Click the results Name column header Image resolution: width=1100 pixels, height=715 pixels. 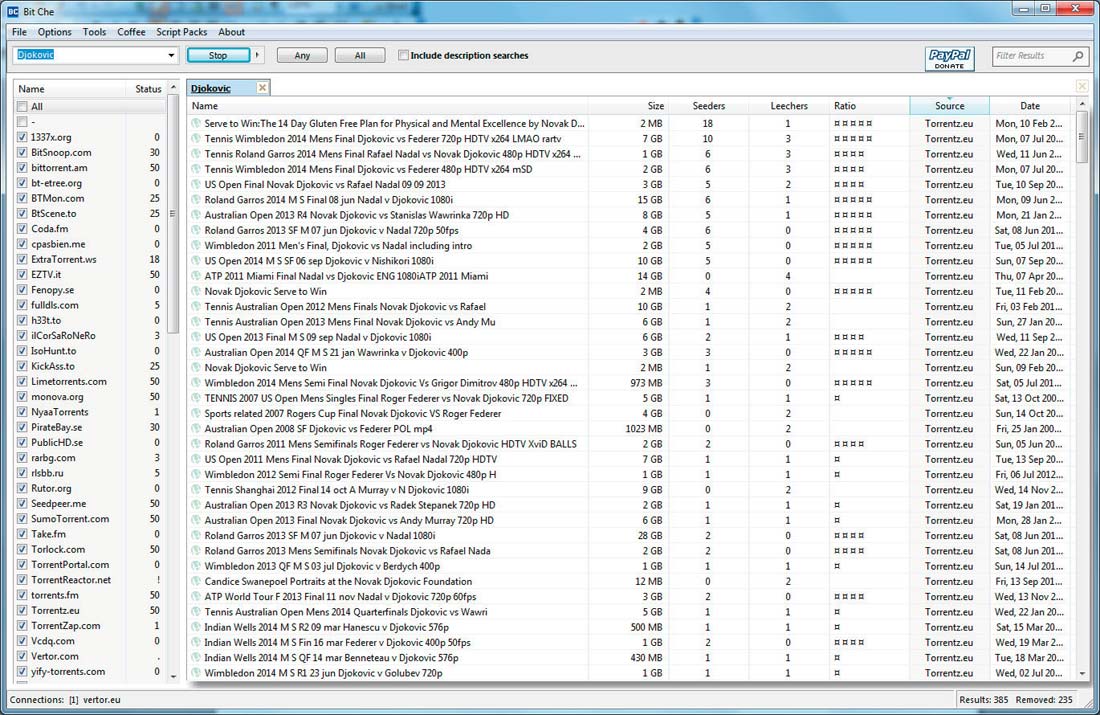point(387,106)
